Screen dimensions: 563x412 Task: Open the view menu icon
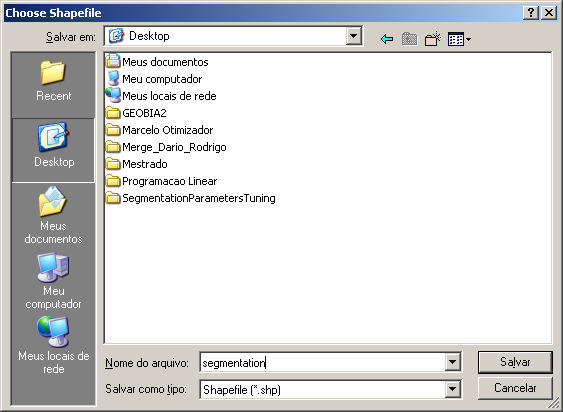coord(459,38)
